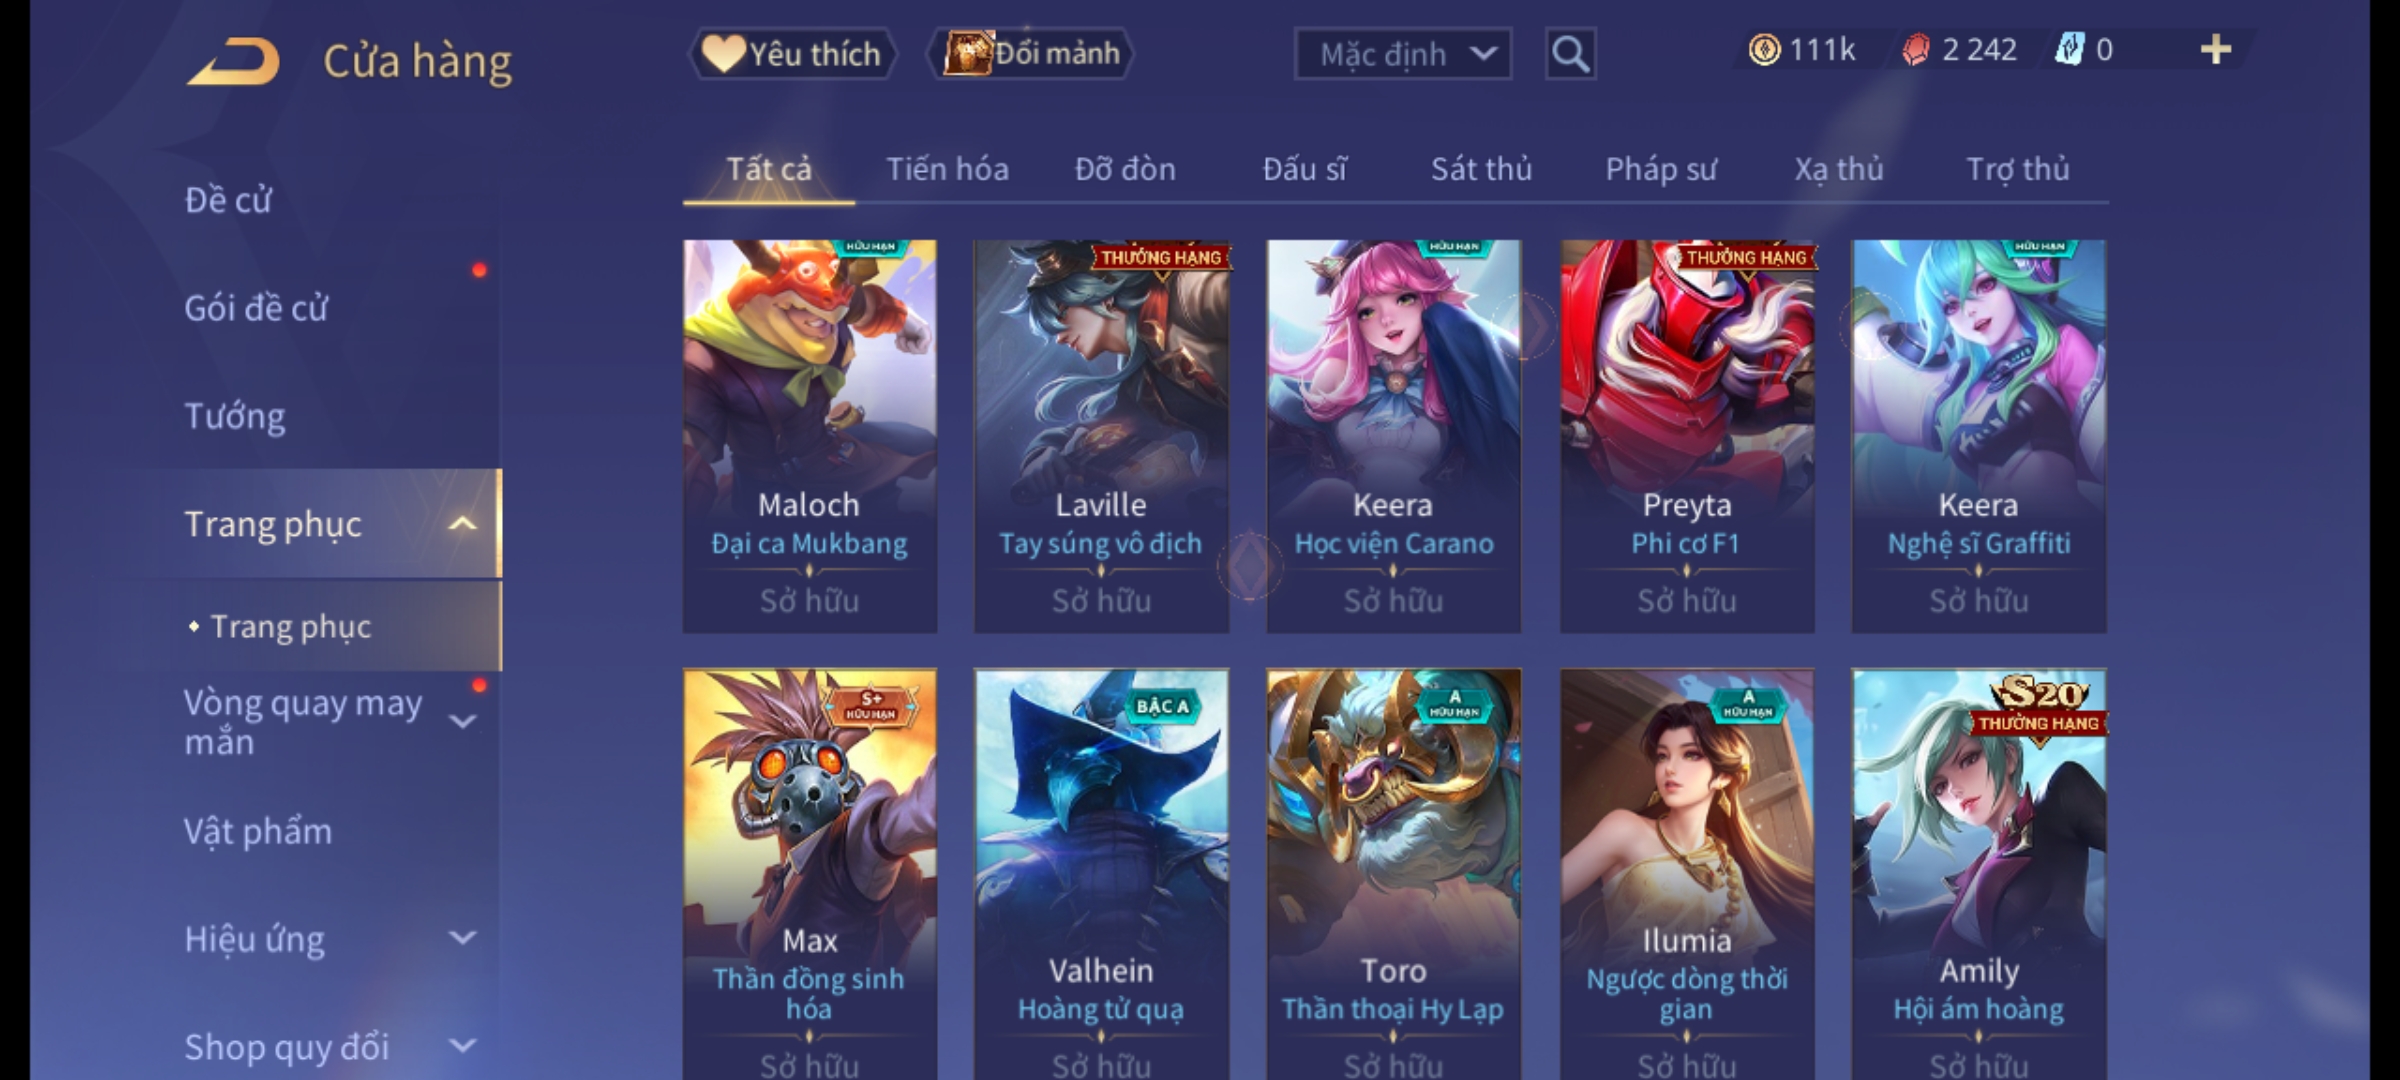2400x1080 pixels.
Task: Click the golden back arrow icon
Action: tap(233, 62)
